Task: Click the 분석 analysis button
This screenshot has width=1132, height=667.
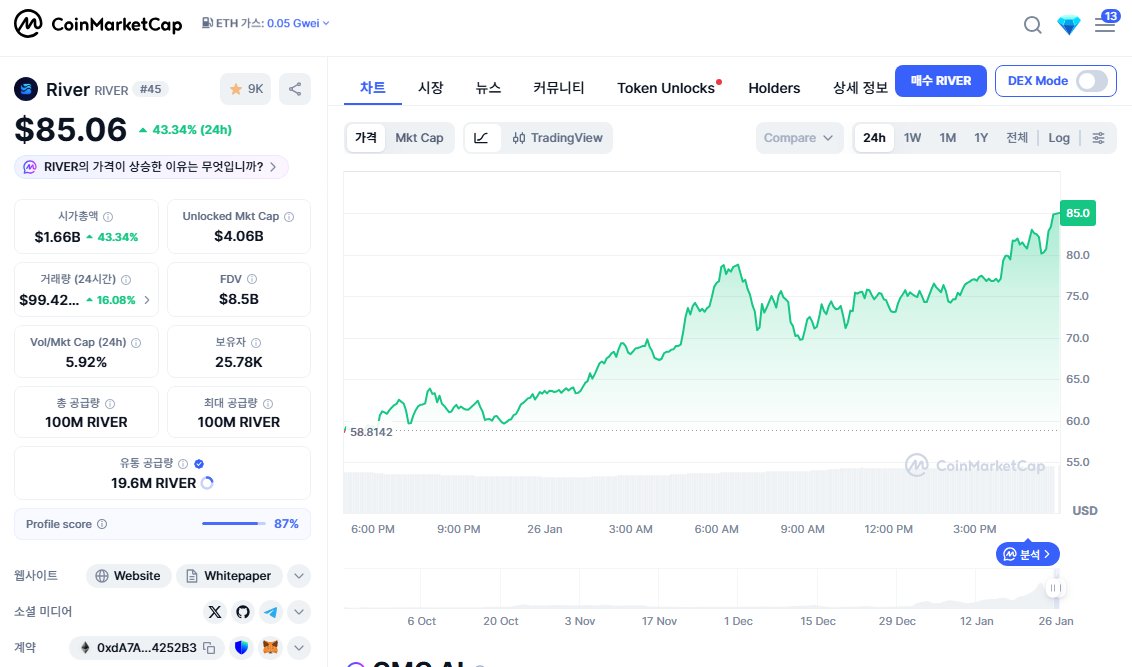Action: click(1027, 554)
